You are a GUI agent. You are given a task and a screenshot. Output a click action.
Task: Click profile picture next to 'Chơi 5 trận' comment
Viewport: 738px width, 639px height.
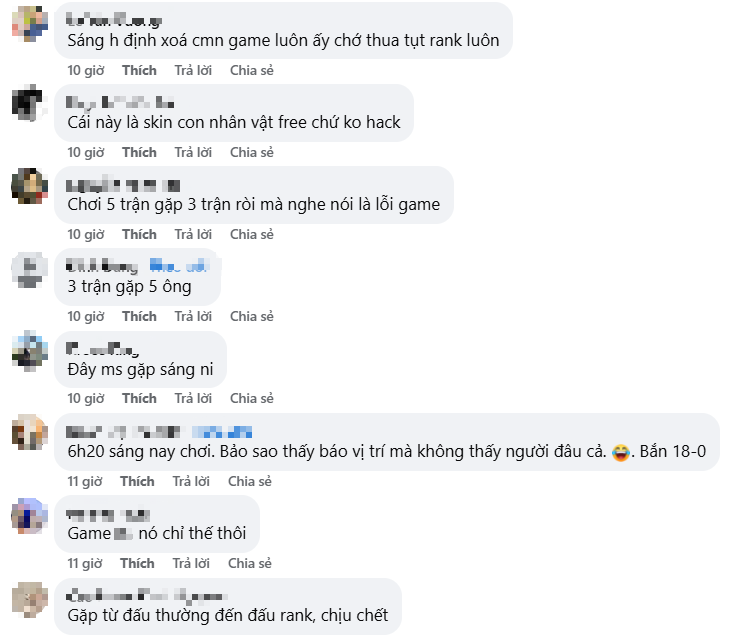coord(30,188)
